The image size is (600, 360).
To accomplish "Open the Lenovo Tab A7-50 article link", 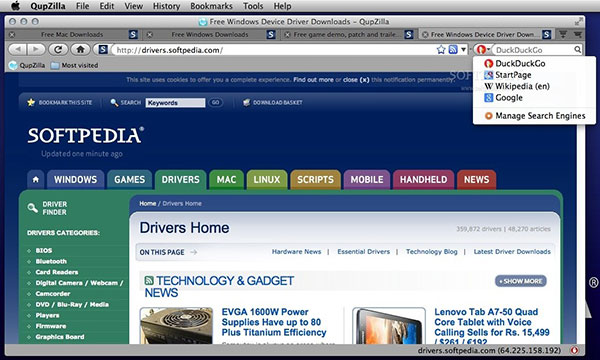I will pos(492,326).
